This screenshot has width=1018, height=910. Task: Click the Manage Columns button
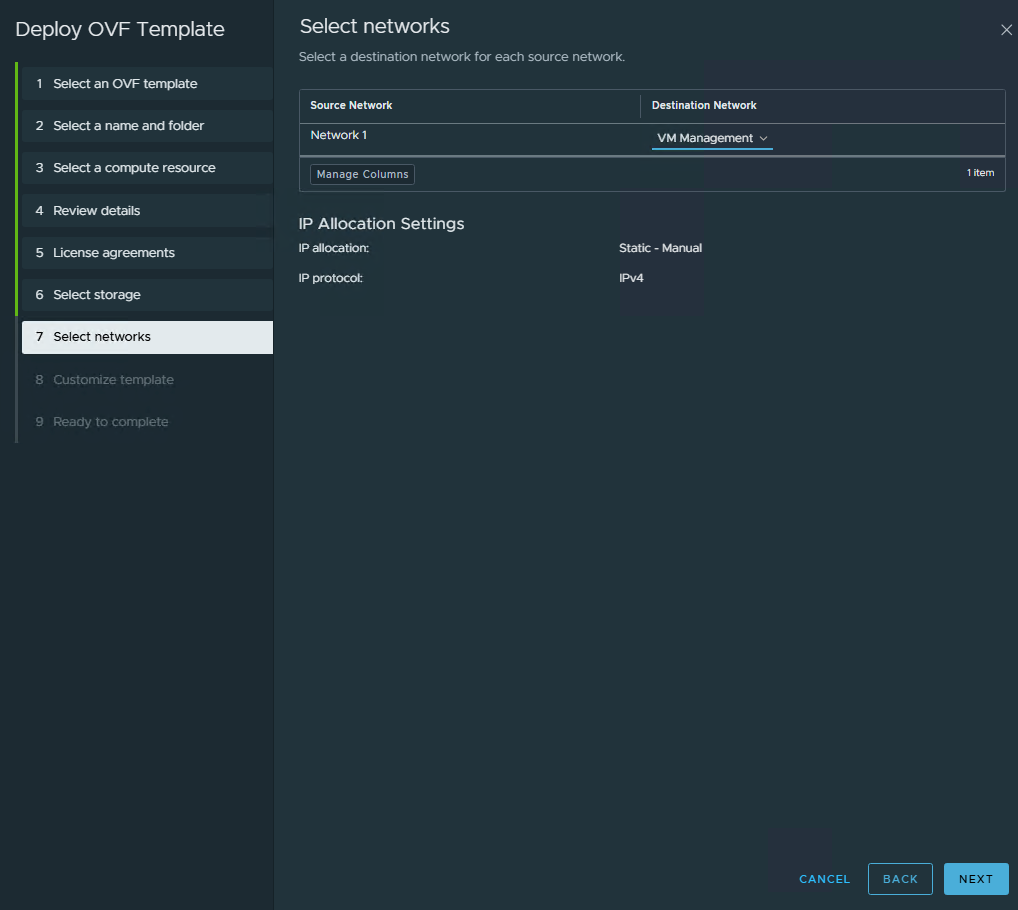point(362,174)
